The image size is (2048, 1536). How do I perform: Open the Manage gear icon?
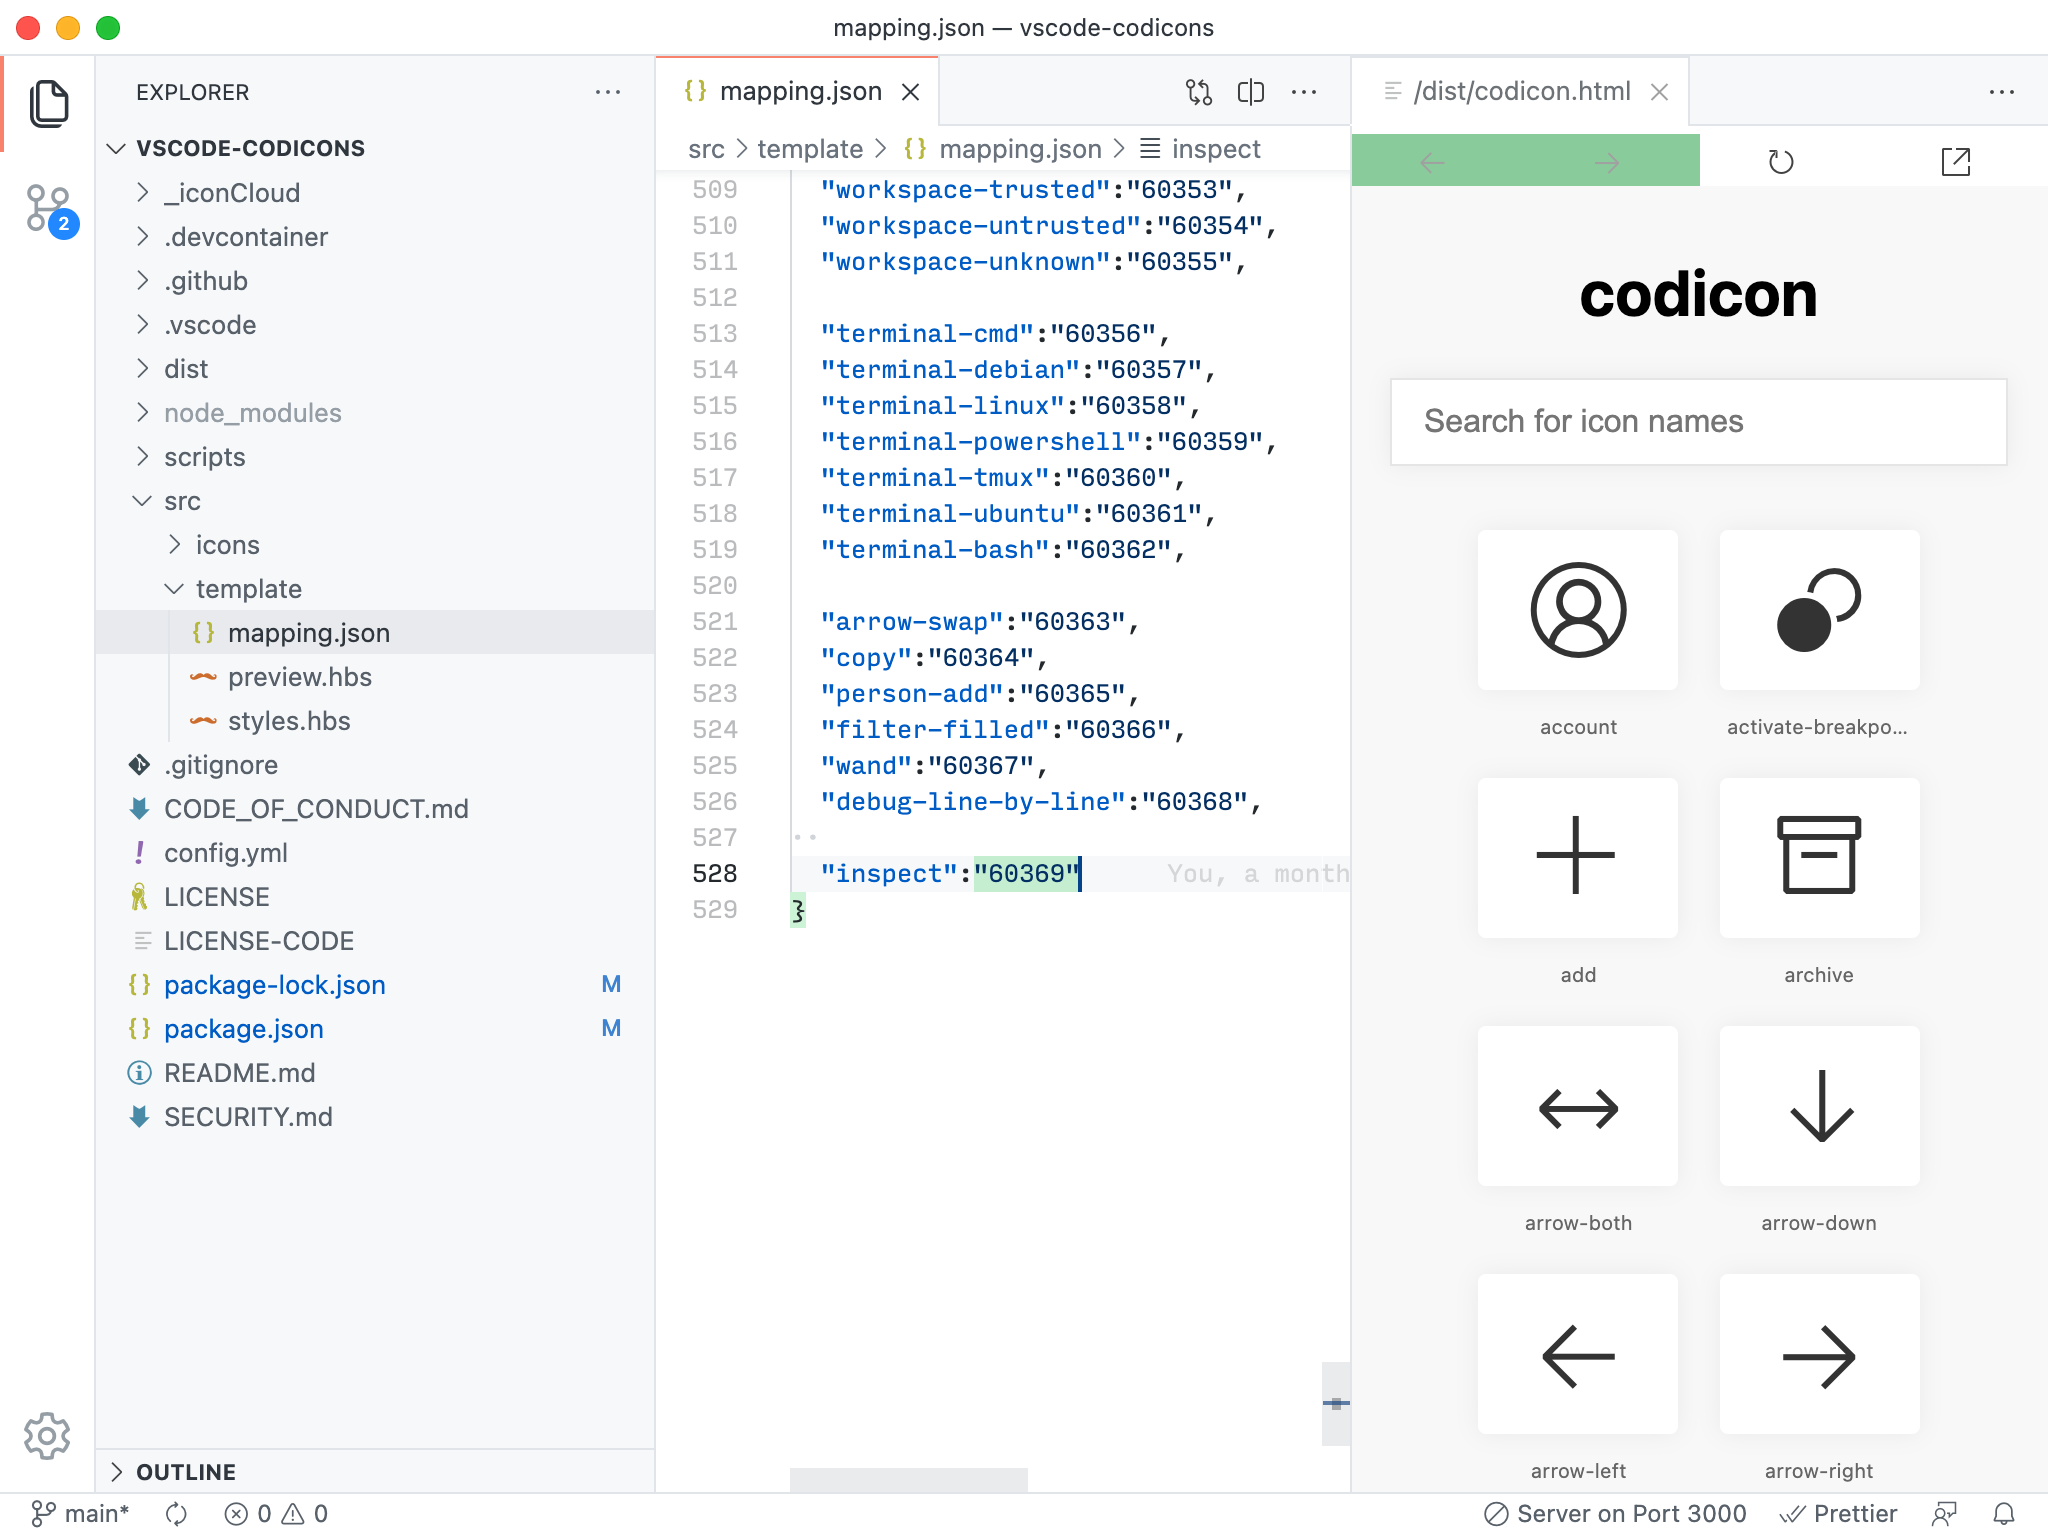point(47,1436)
